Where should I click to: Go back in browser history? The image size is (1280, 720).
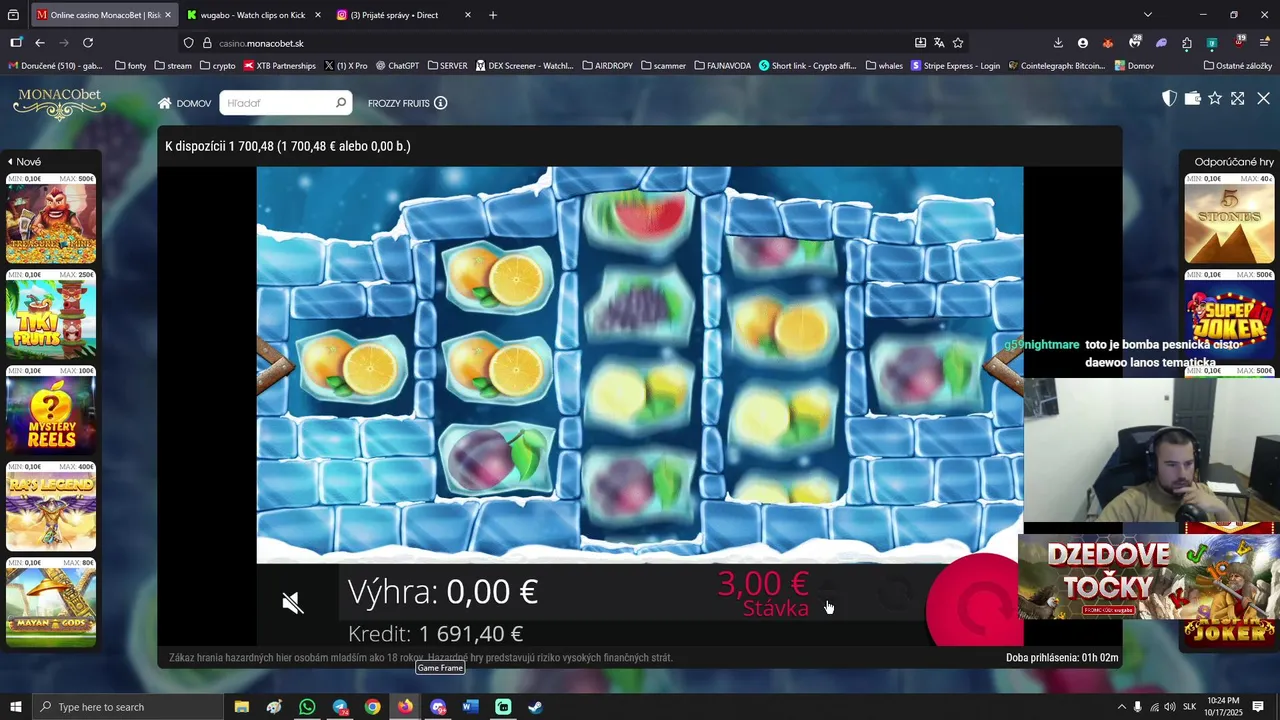coord(40,43)
